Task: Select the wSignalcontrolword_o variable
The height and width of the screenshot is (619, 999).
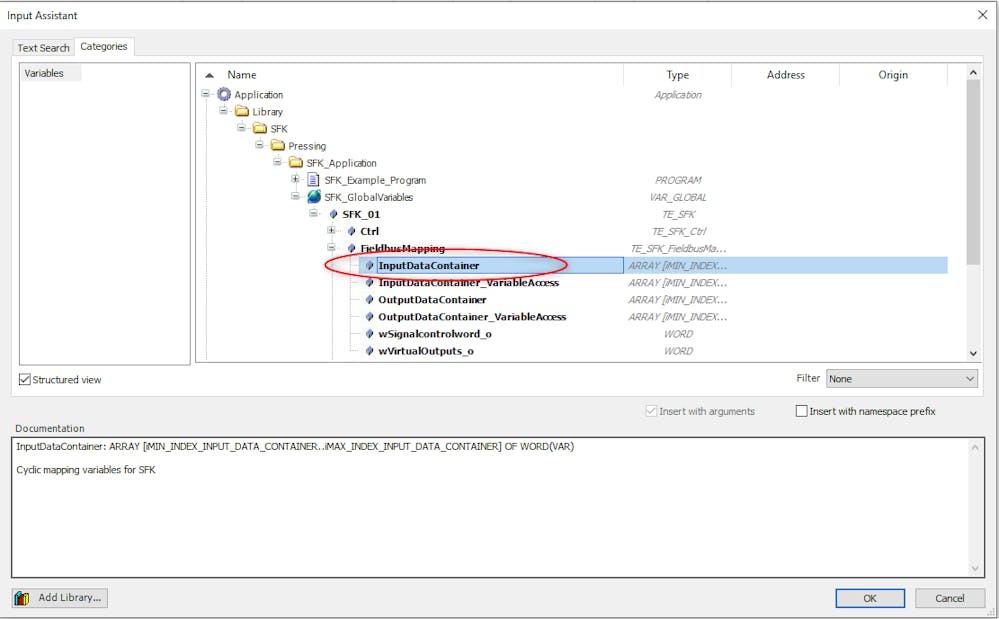Action: click(x=435, y=334)
